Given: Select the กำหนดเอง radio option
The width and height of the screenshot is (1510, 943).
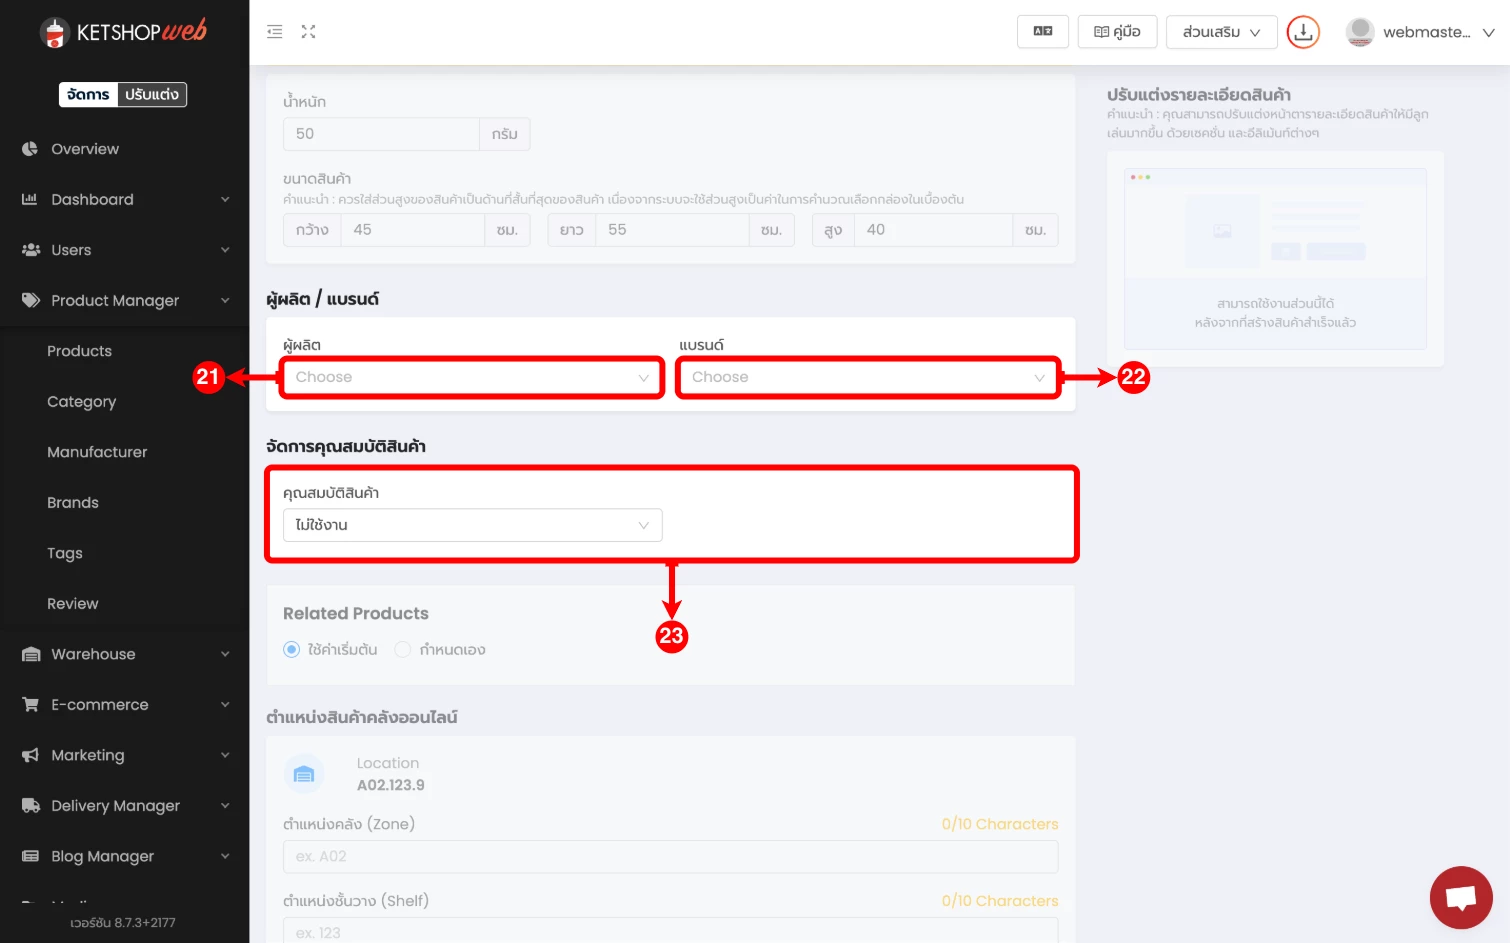Looking at the screenshot, I should [403, 650].
